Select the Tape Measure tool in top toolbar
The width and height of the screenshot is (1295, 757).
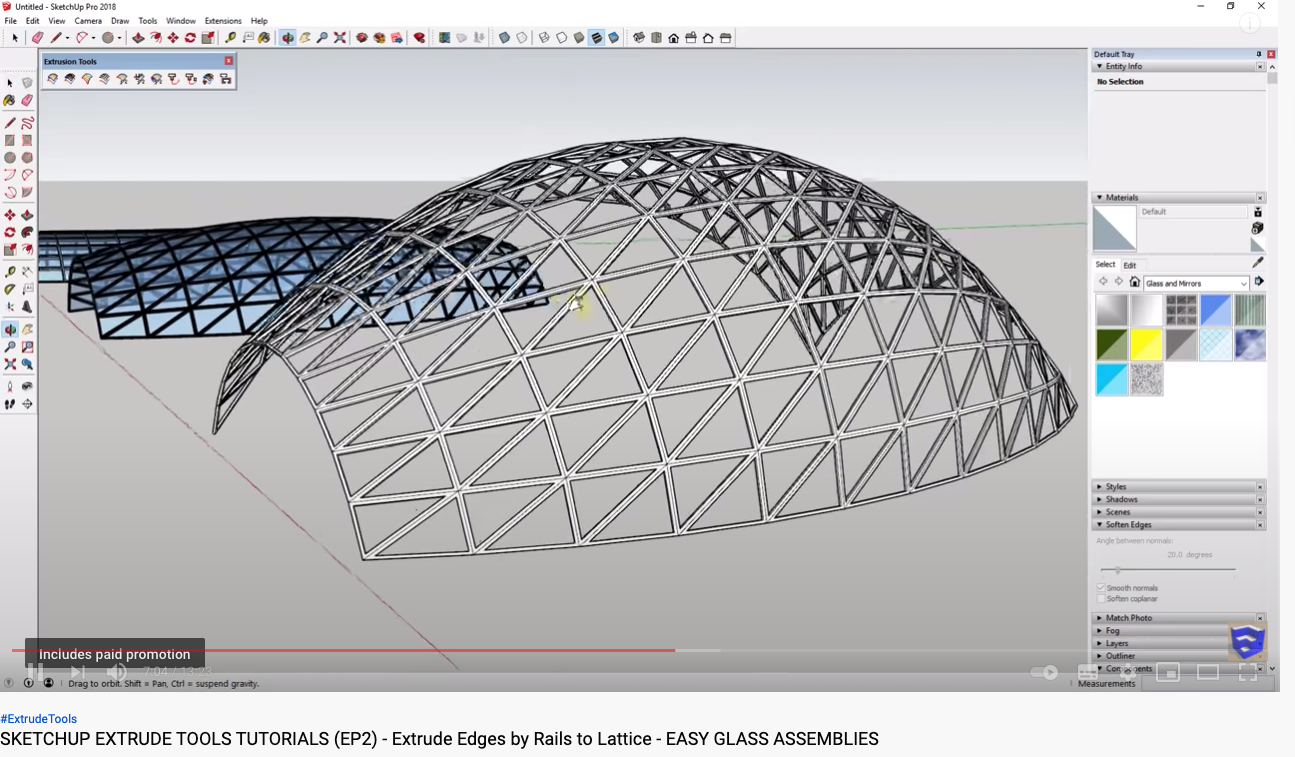pos(230,38)
